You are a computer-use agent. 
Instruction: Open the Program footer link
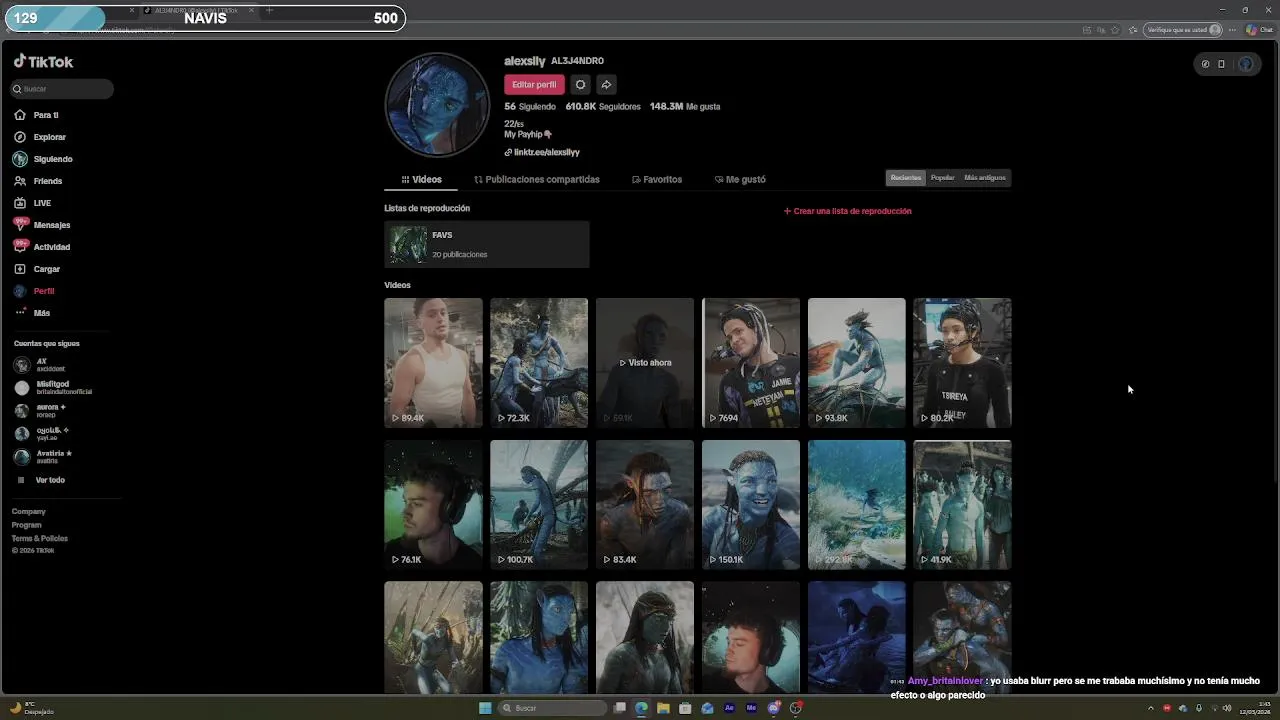(x=26, y=525)
